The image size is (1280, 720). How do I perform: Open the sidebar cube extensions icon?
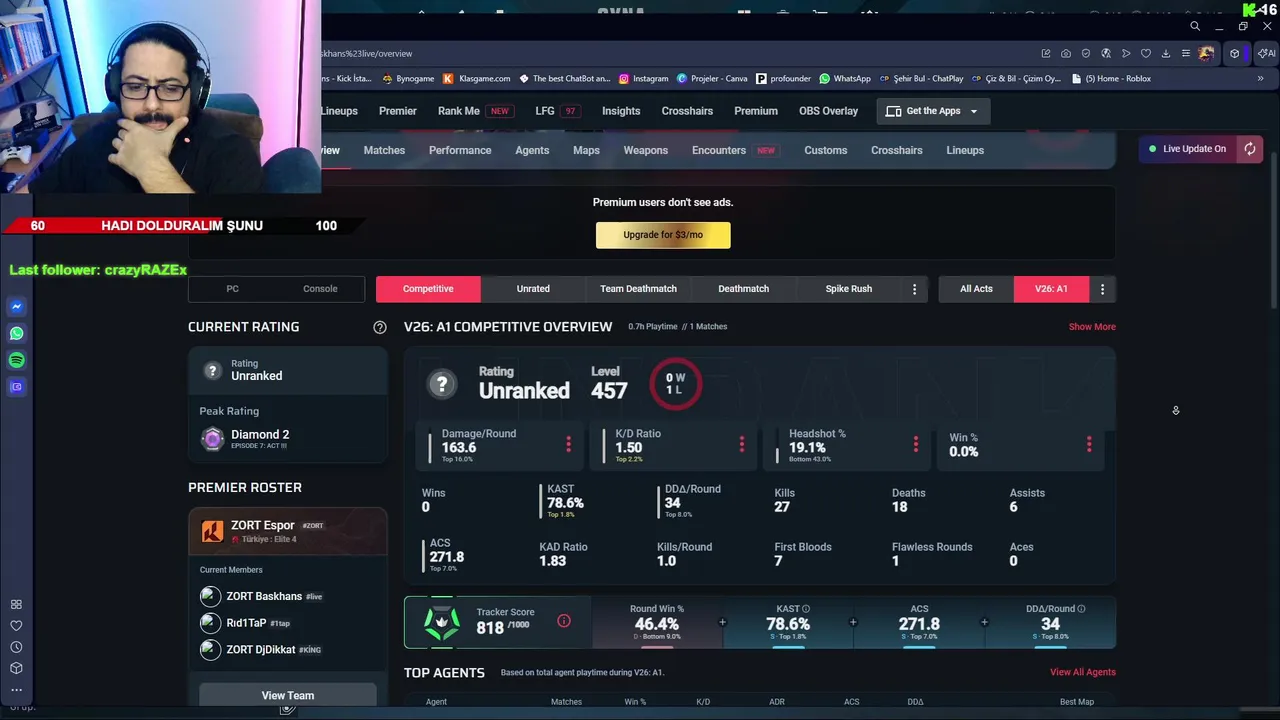coord(16,668)
